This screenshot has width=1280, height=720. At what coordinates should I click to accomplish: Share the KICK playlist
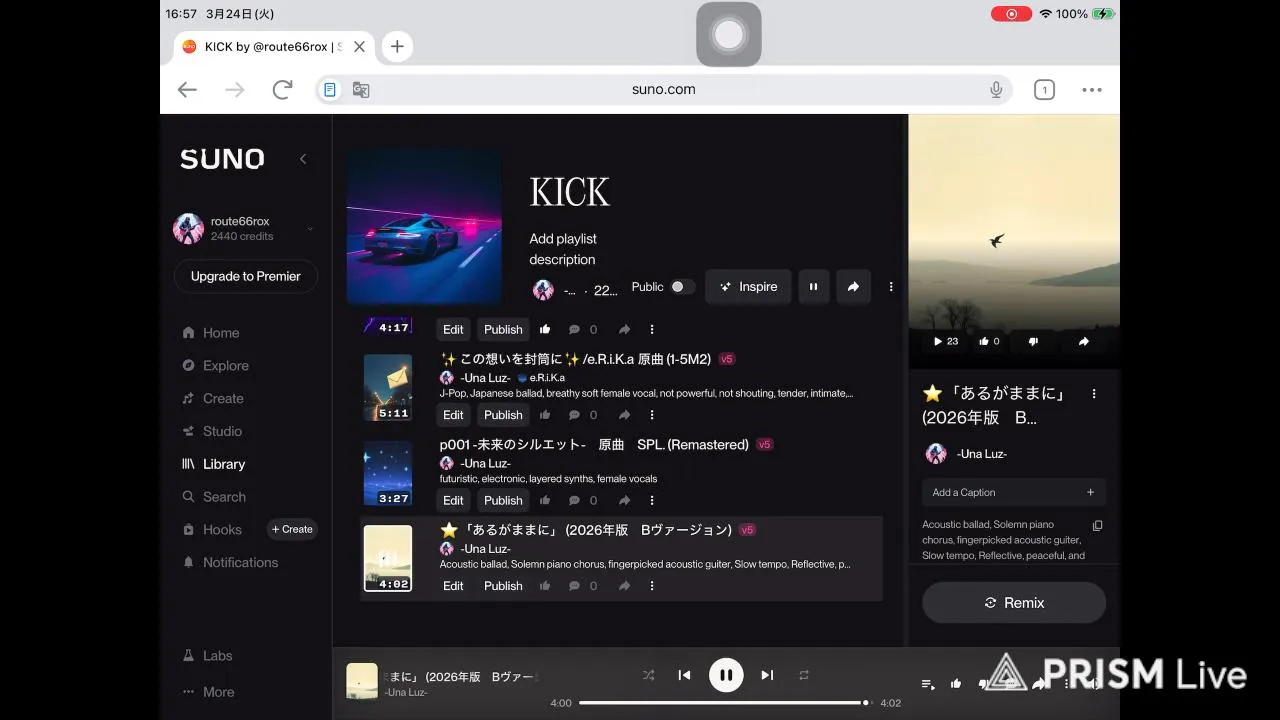click(853, 287)
